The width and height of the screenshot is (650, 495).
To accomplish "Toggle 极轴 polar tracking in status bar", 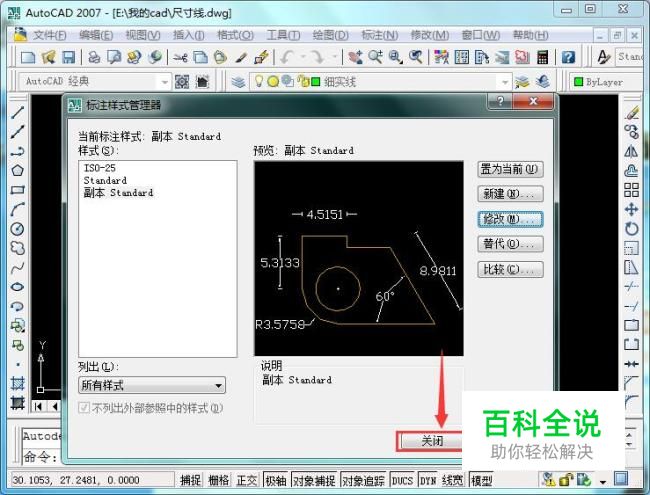I will click(276, 480).
